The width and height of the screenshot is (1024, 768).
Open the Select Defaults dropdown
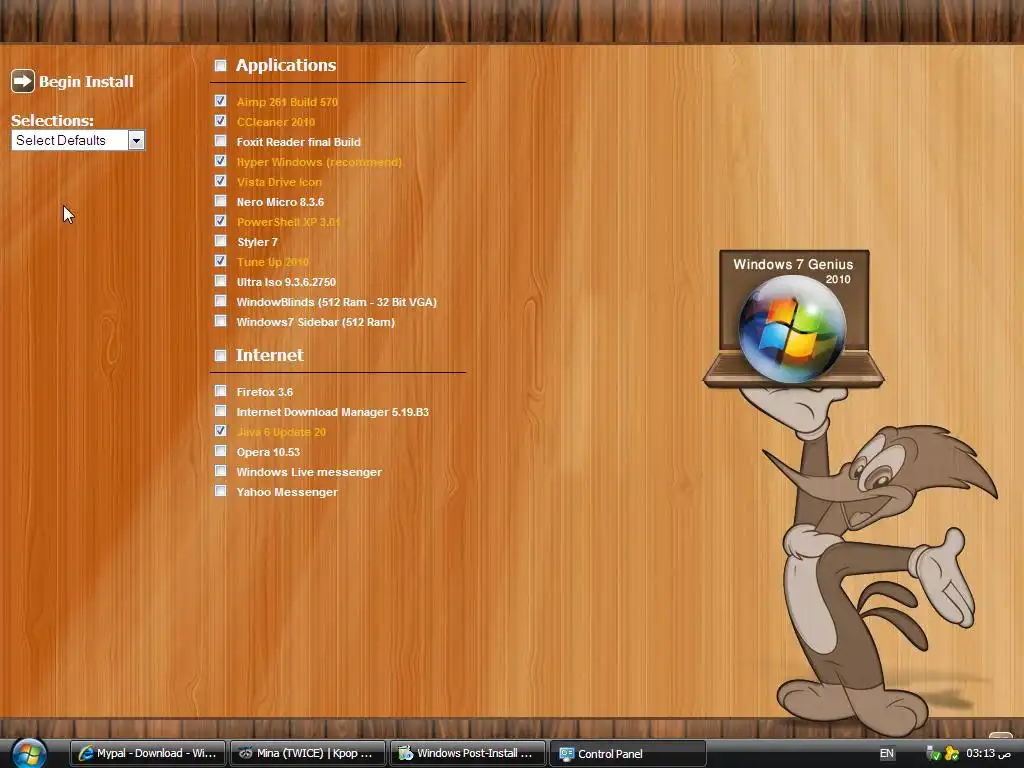pyautogui.click(x=78, y=140)
